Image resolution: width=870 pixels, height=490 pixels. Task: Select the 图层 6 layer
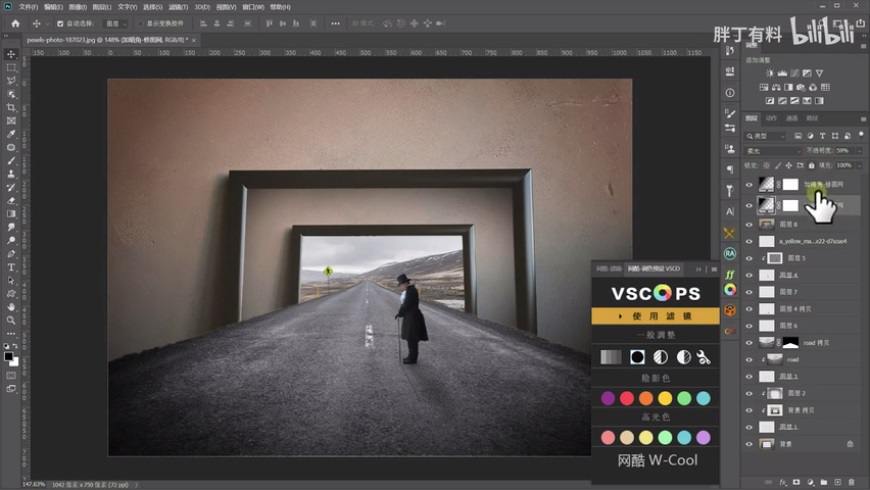tap(790, 325)
